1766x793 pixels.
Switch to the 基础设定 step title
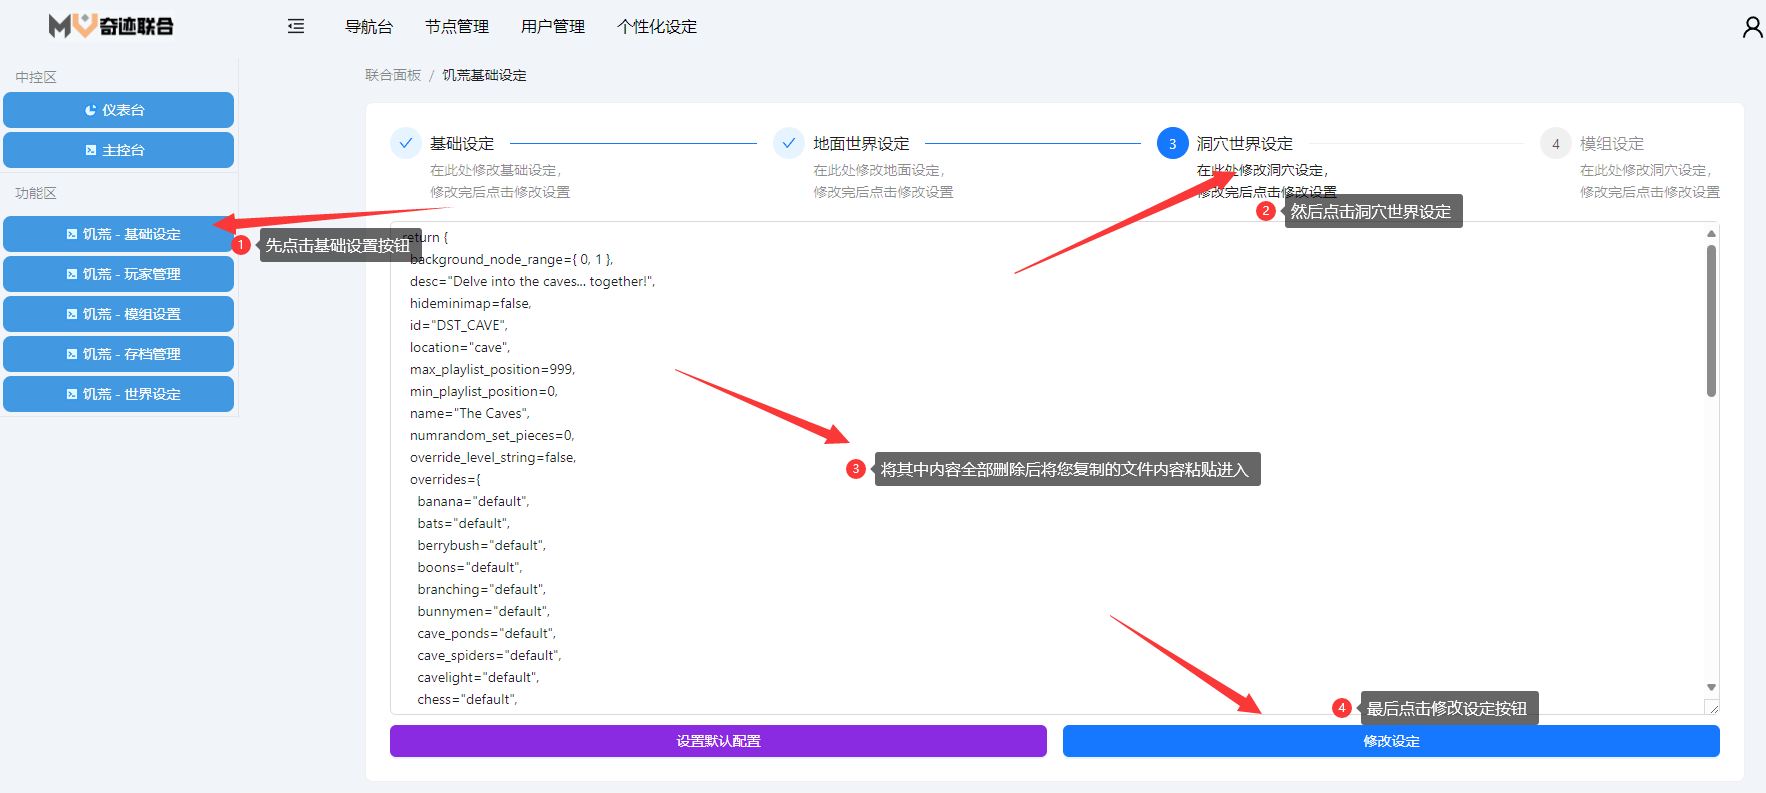[462, 144]
